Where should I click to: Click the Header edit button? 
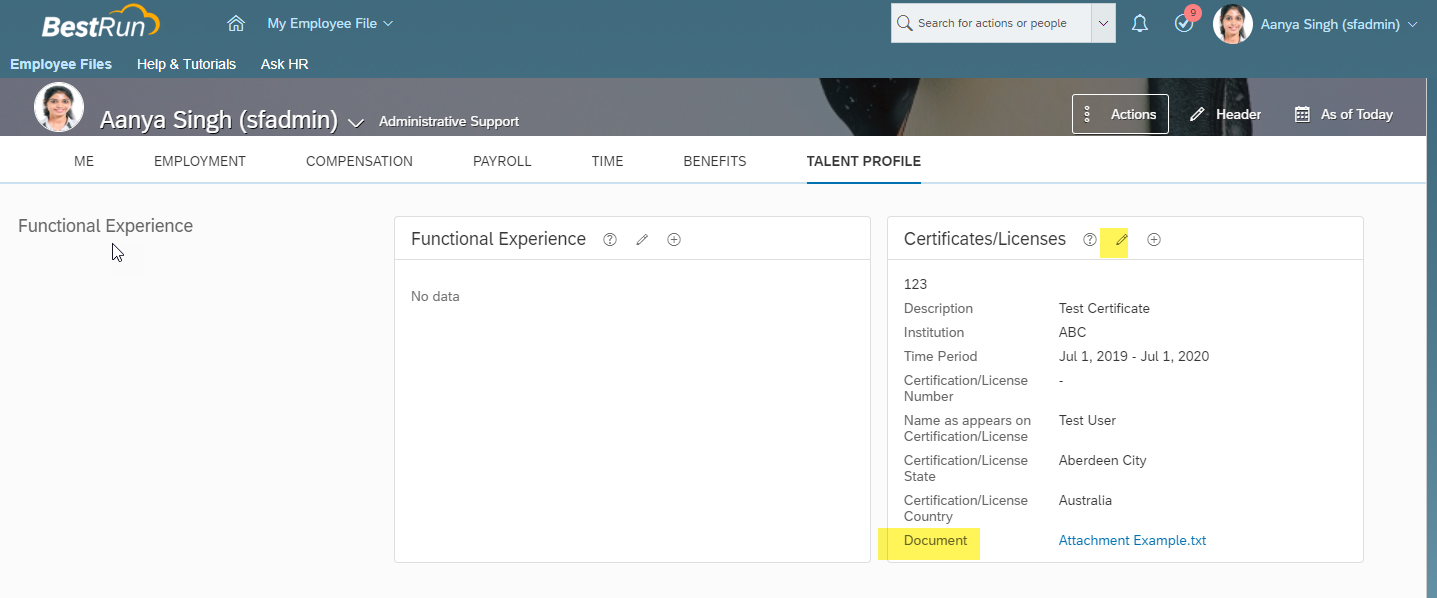(1225, 114)
